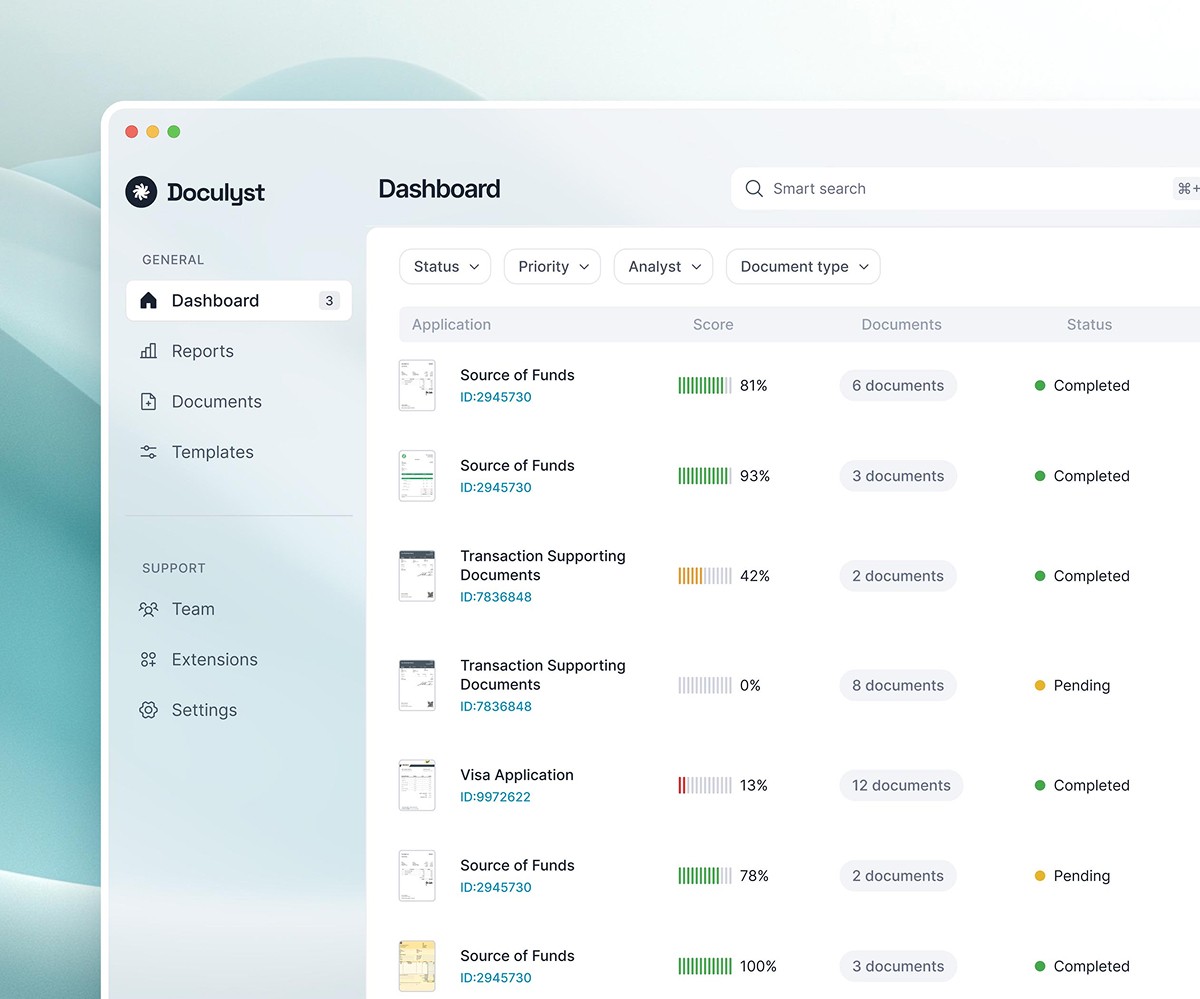
Task: Click the 93% score value
Action: coord(755,476)
